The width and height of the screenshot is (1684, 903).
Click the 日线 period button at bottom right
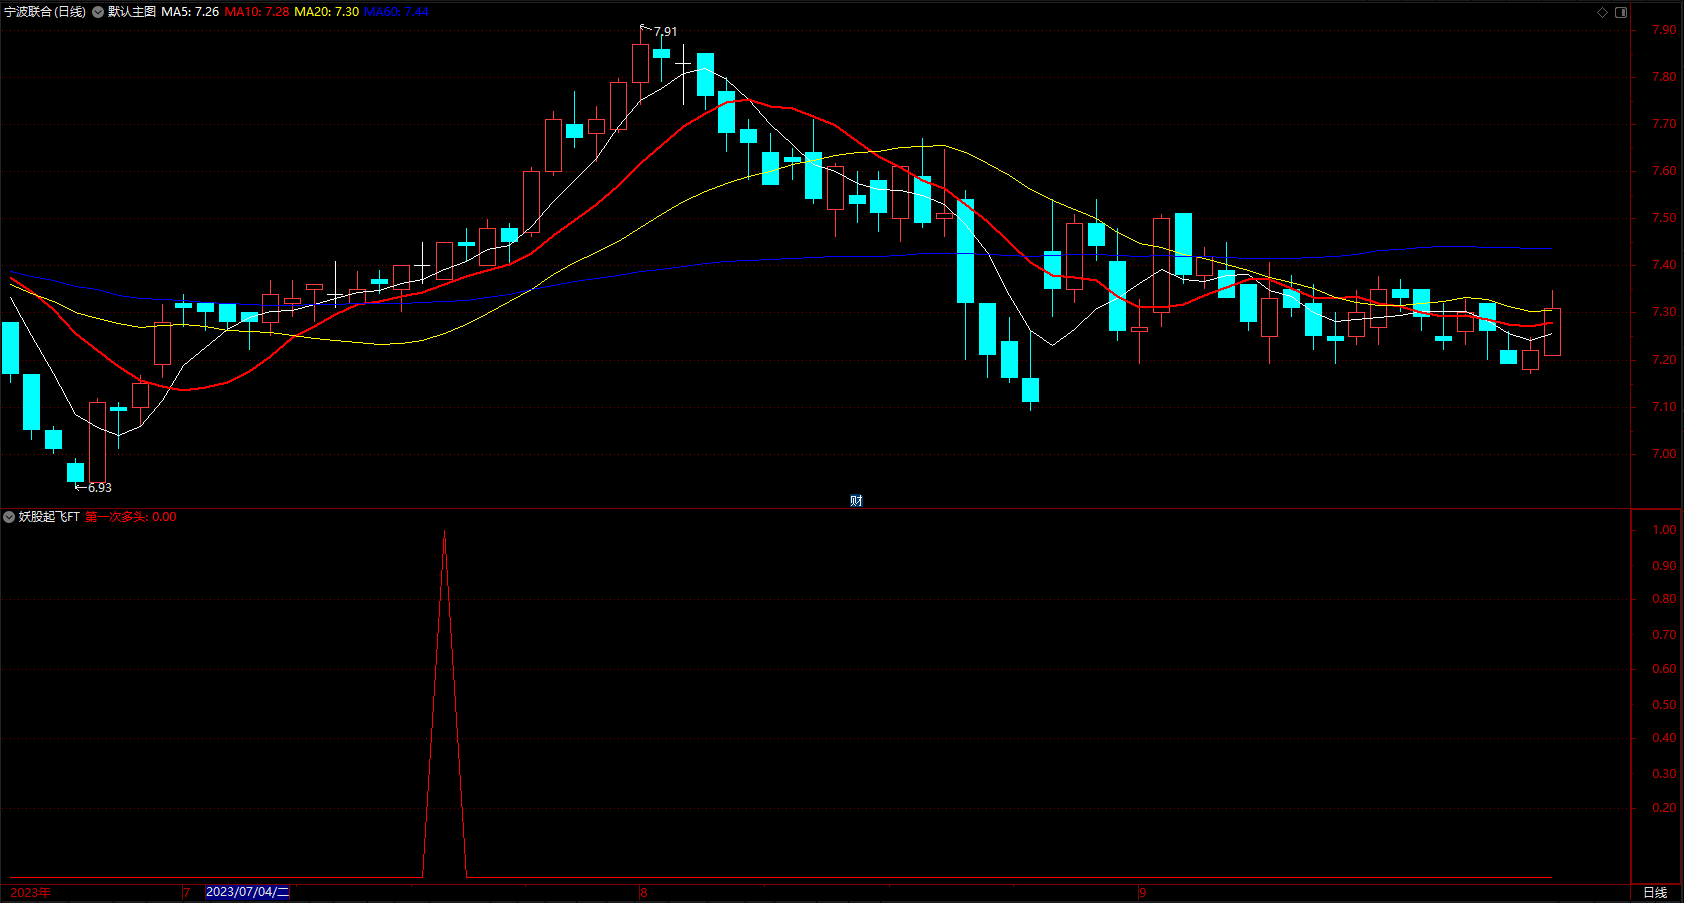(x=1655, y=892)
